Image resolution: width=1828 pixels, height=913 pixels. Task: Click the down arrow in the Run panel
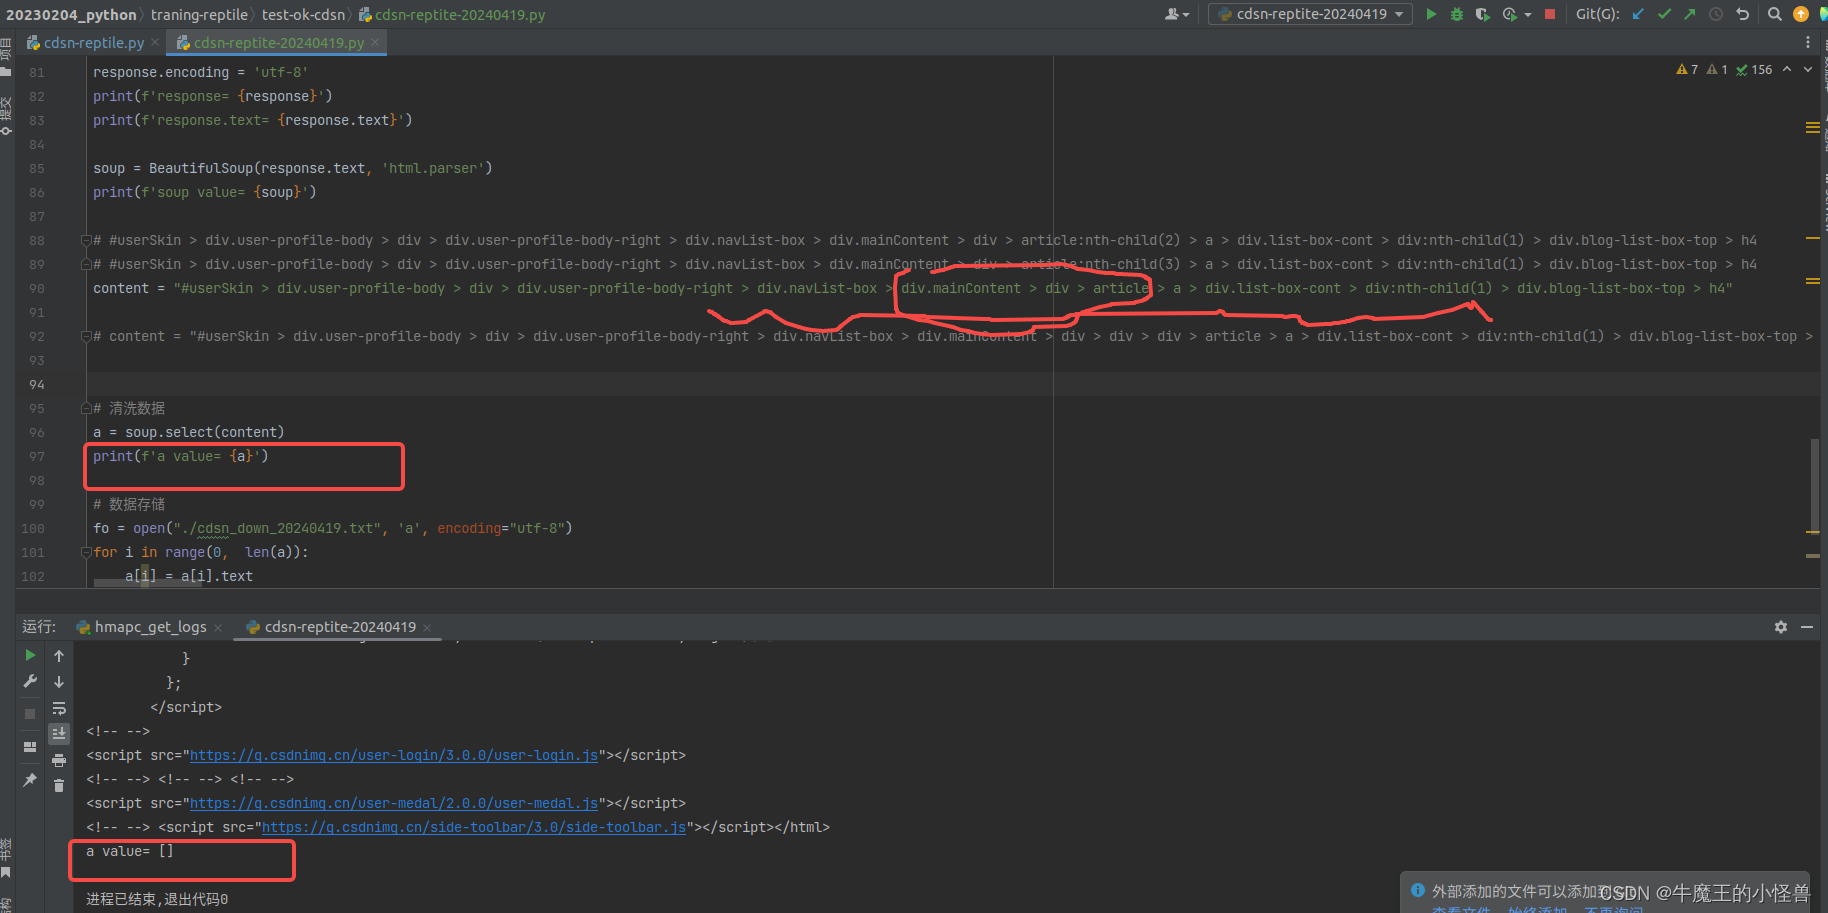point(59,682)
